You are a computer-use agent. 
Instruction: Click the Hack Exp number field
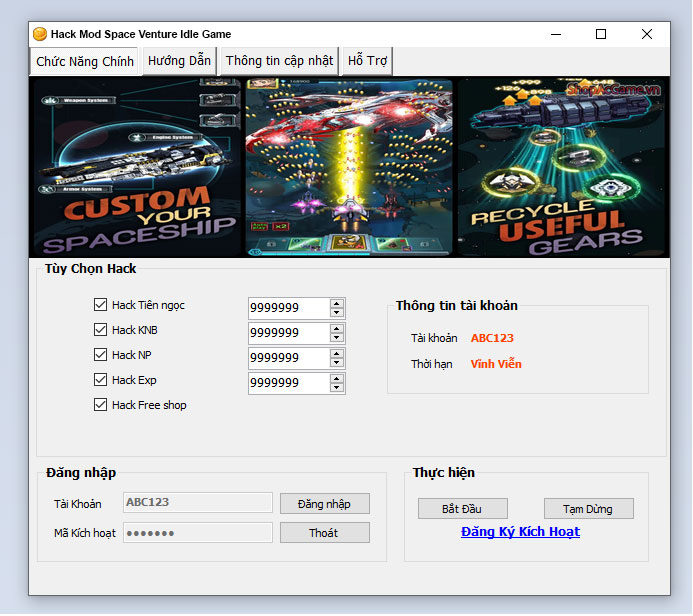pos(289,384)
